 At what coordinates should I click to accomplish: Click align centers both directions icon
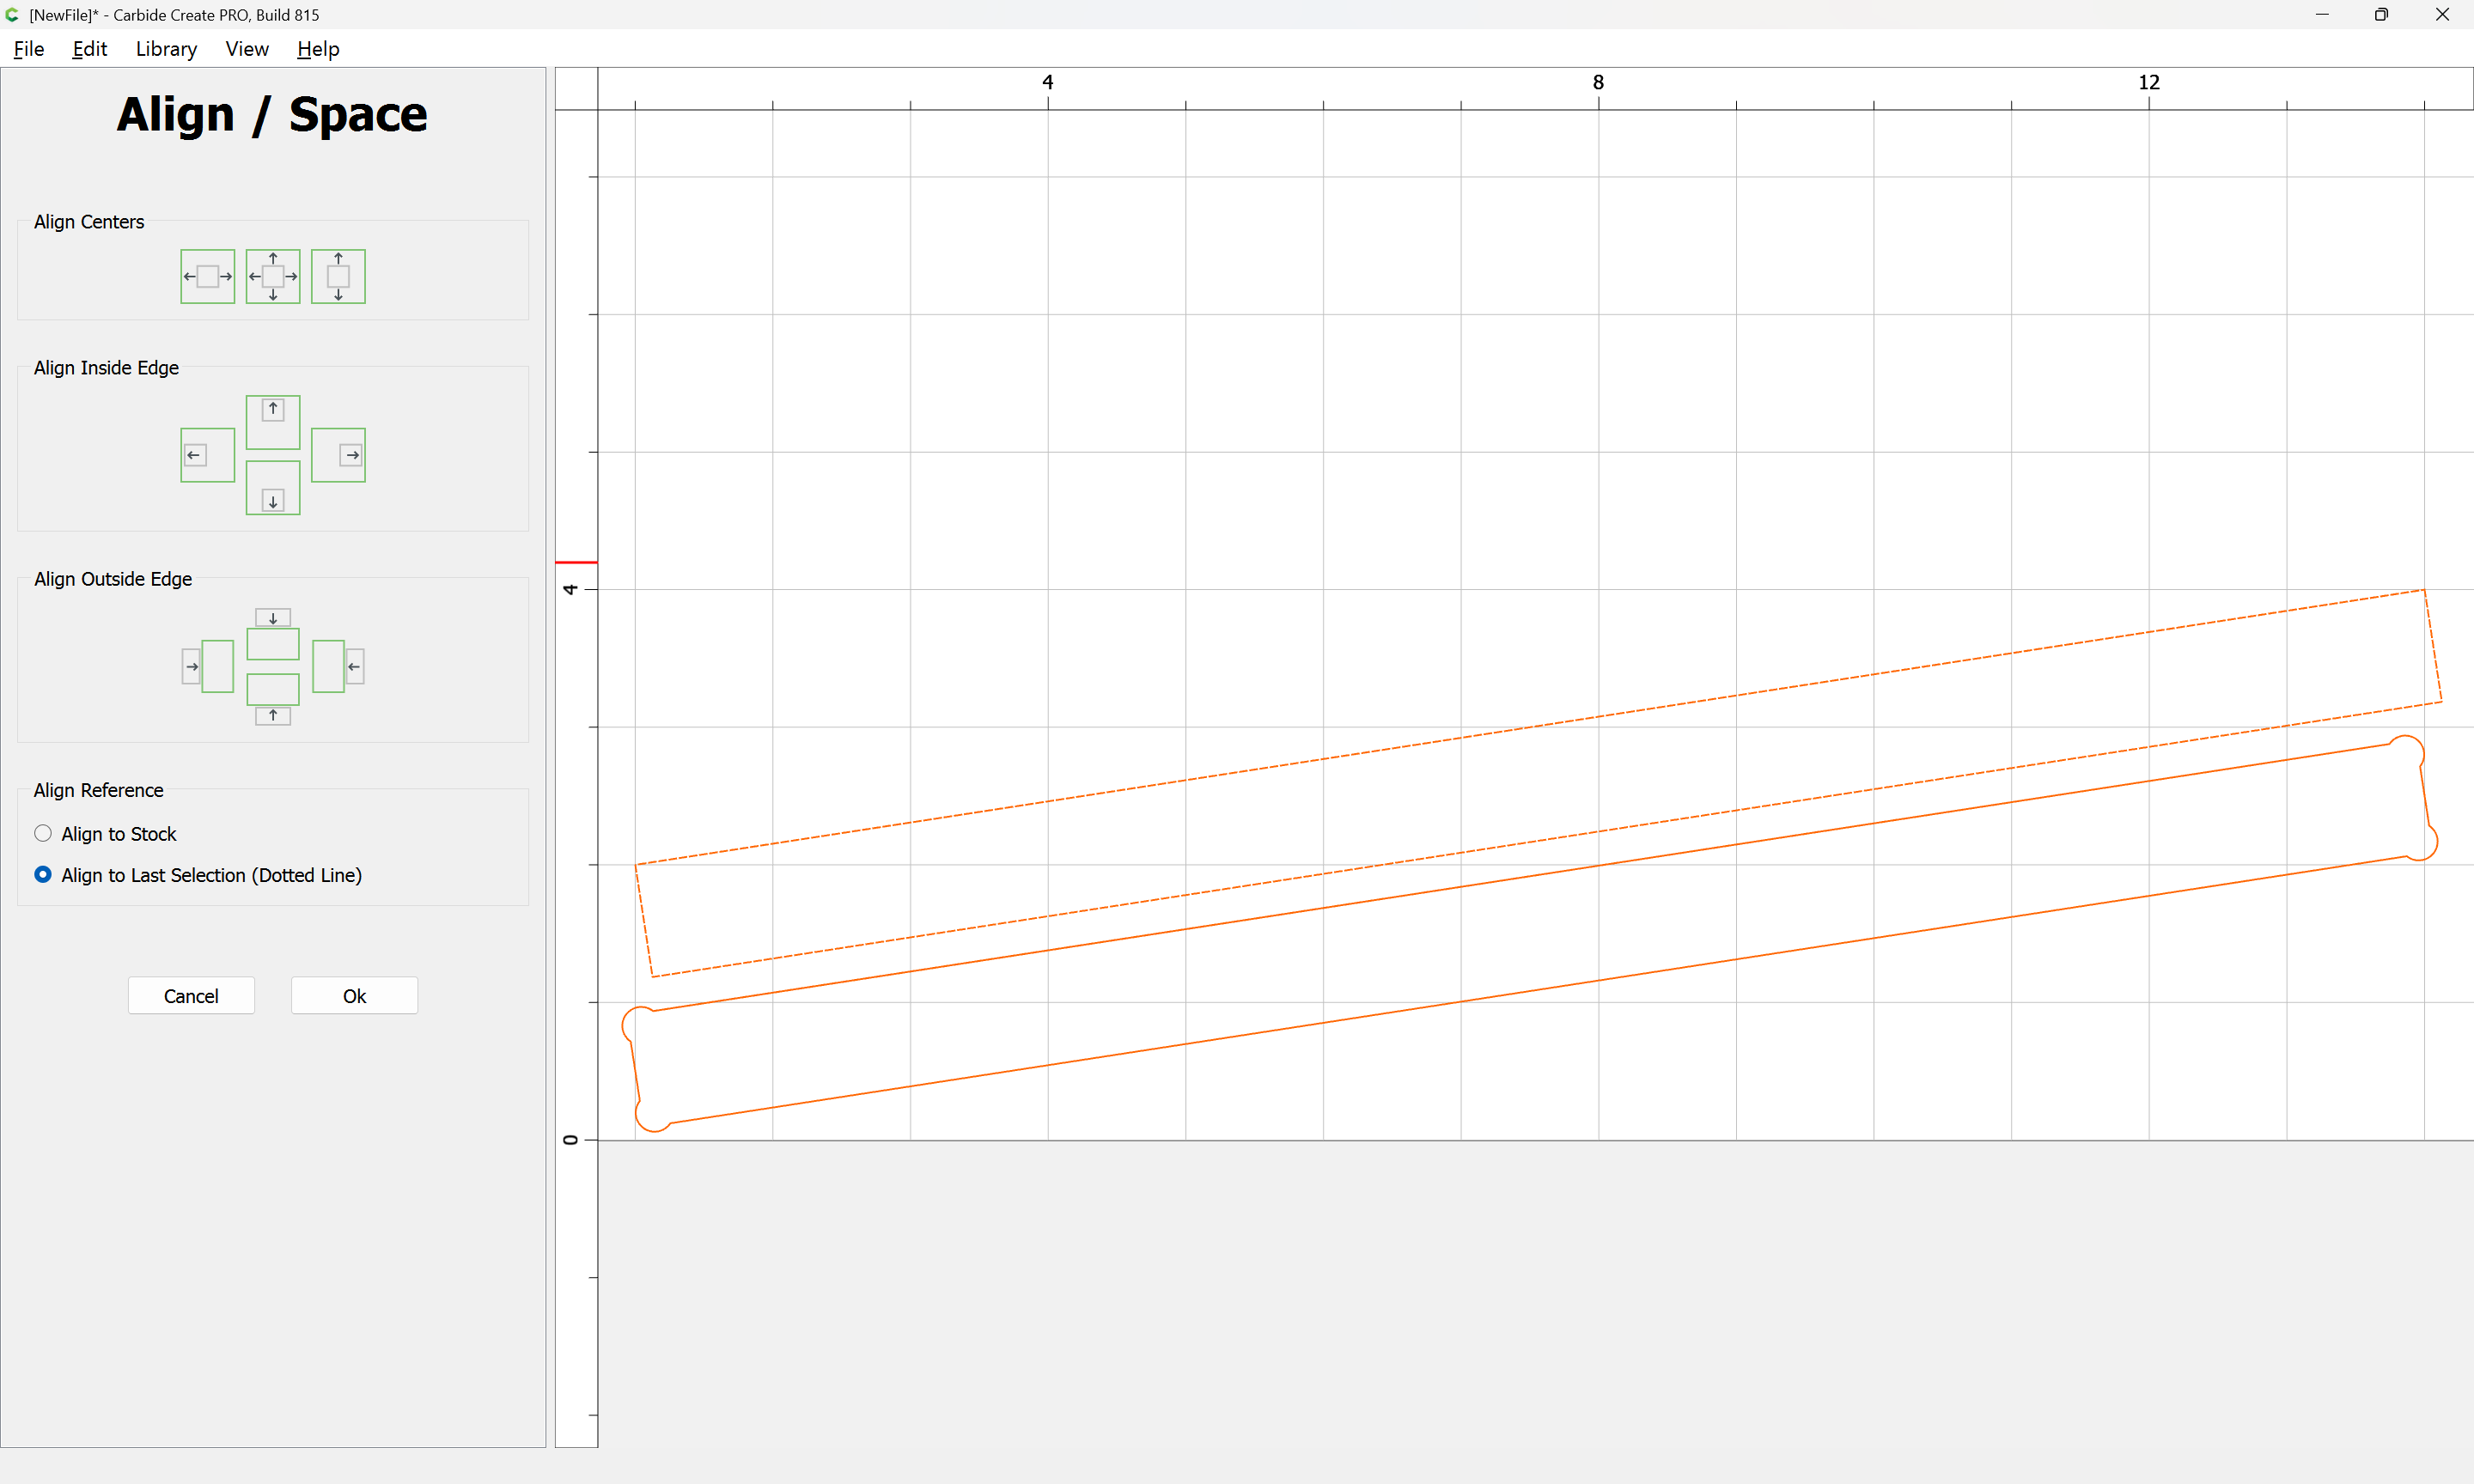(x=273, y=276)
